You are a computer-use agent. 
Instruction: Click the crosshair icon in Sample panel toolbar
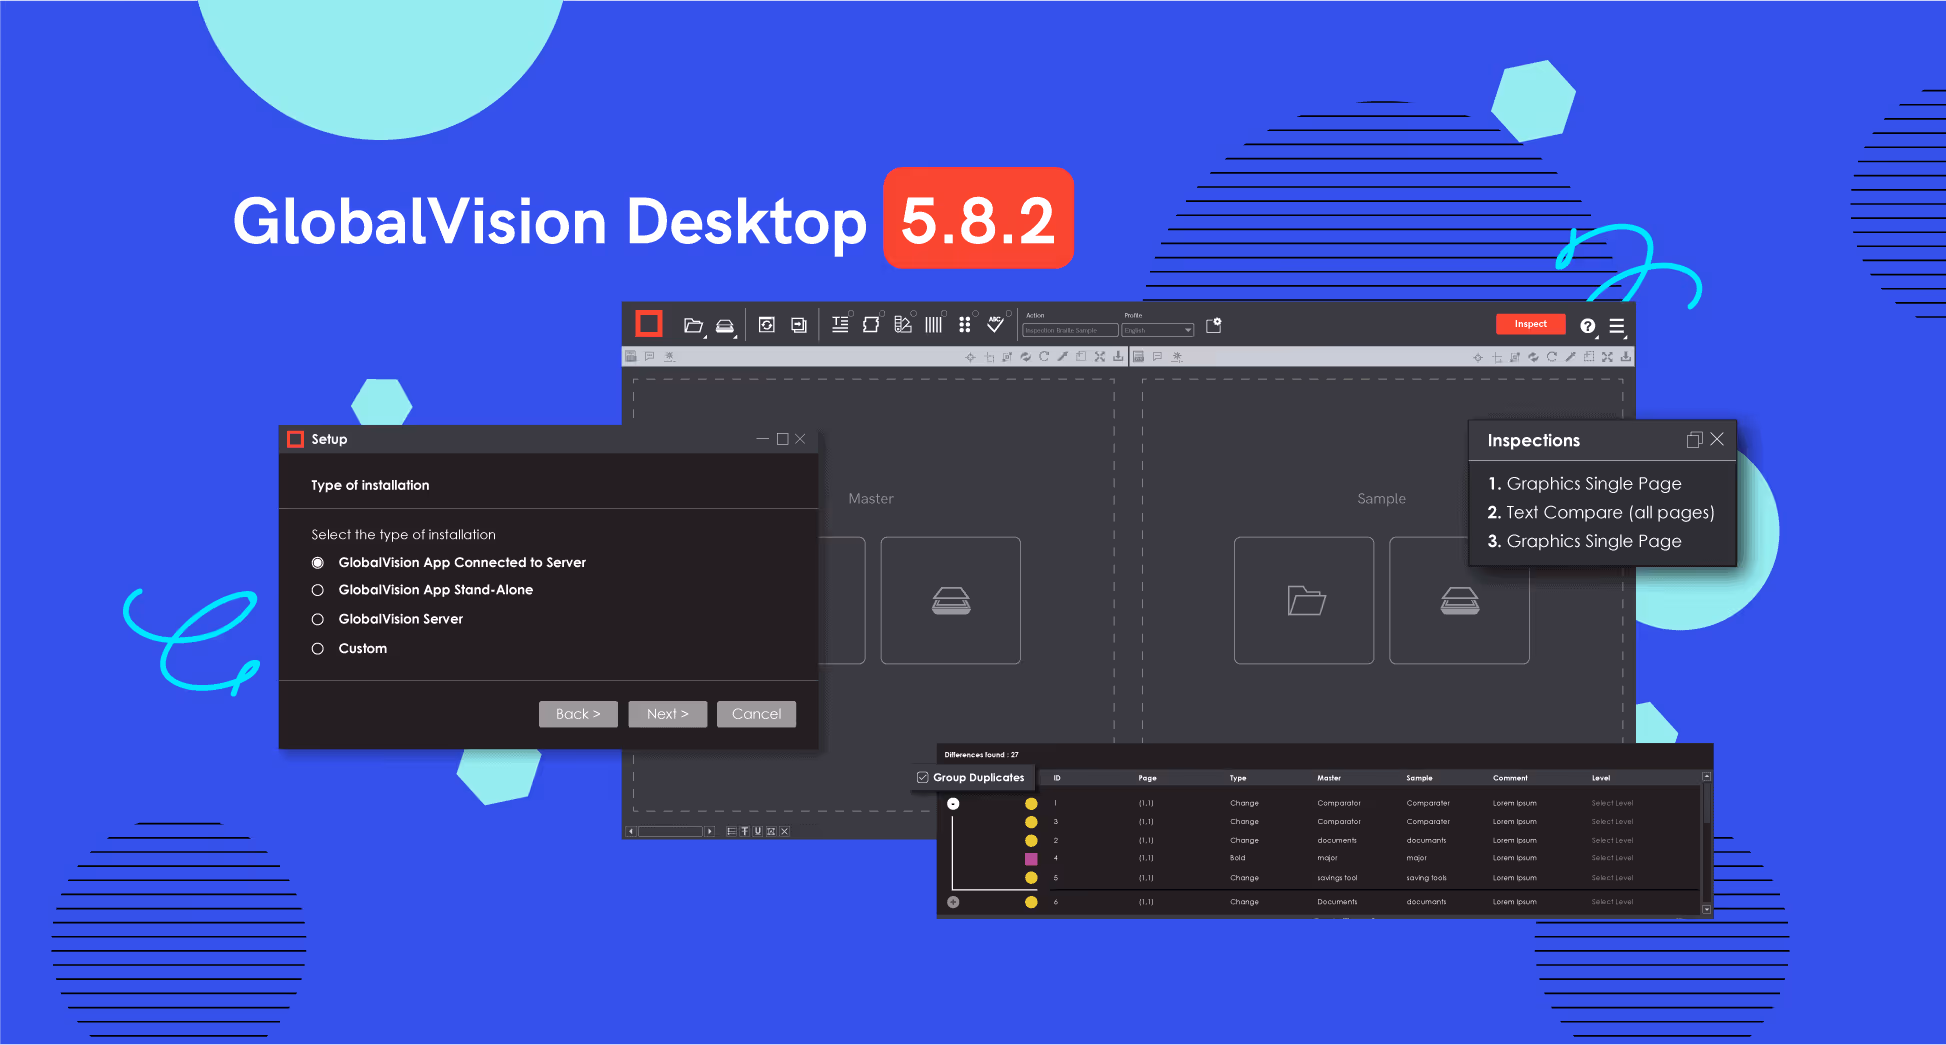click(x=1478, y=357)
